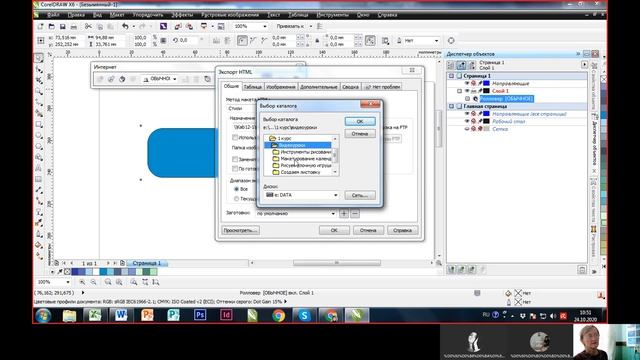Open InDesign from the taskbar
The height and width of the screenshot is (360, 640).
point(226,316)
